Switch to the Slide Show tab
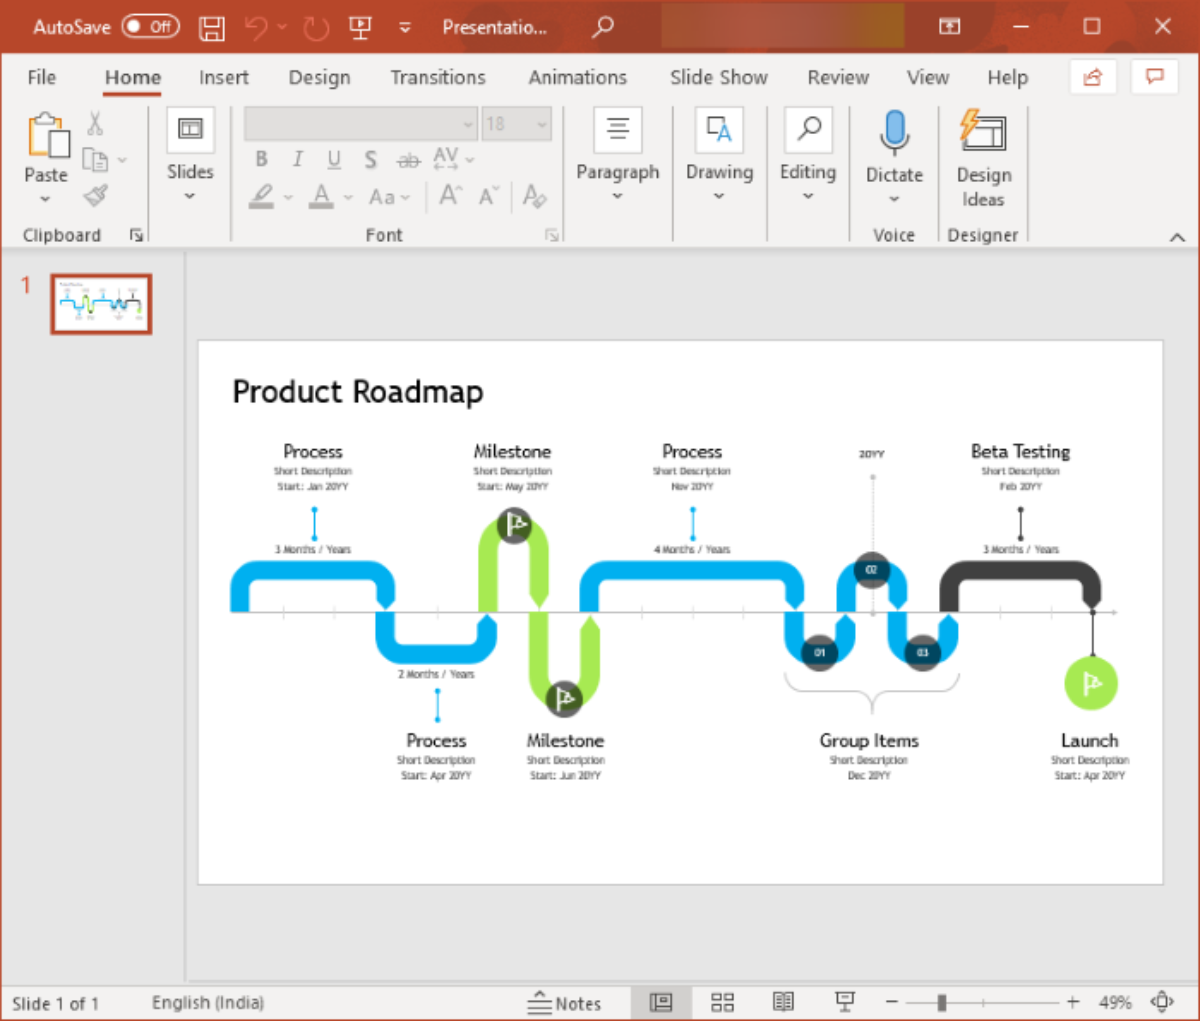The height and width of the screenshot is (1021, 1200). tap(718, 77)
